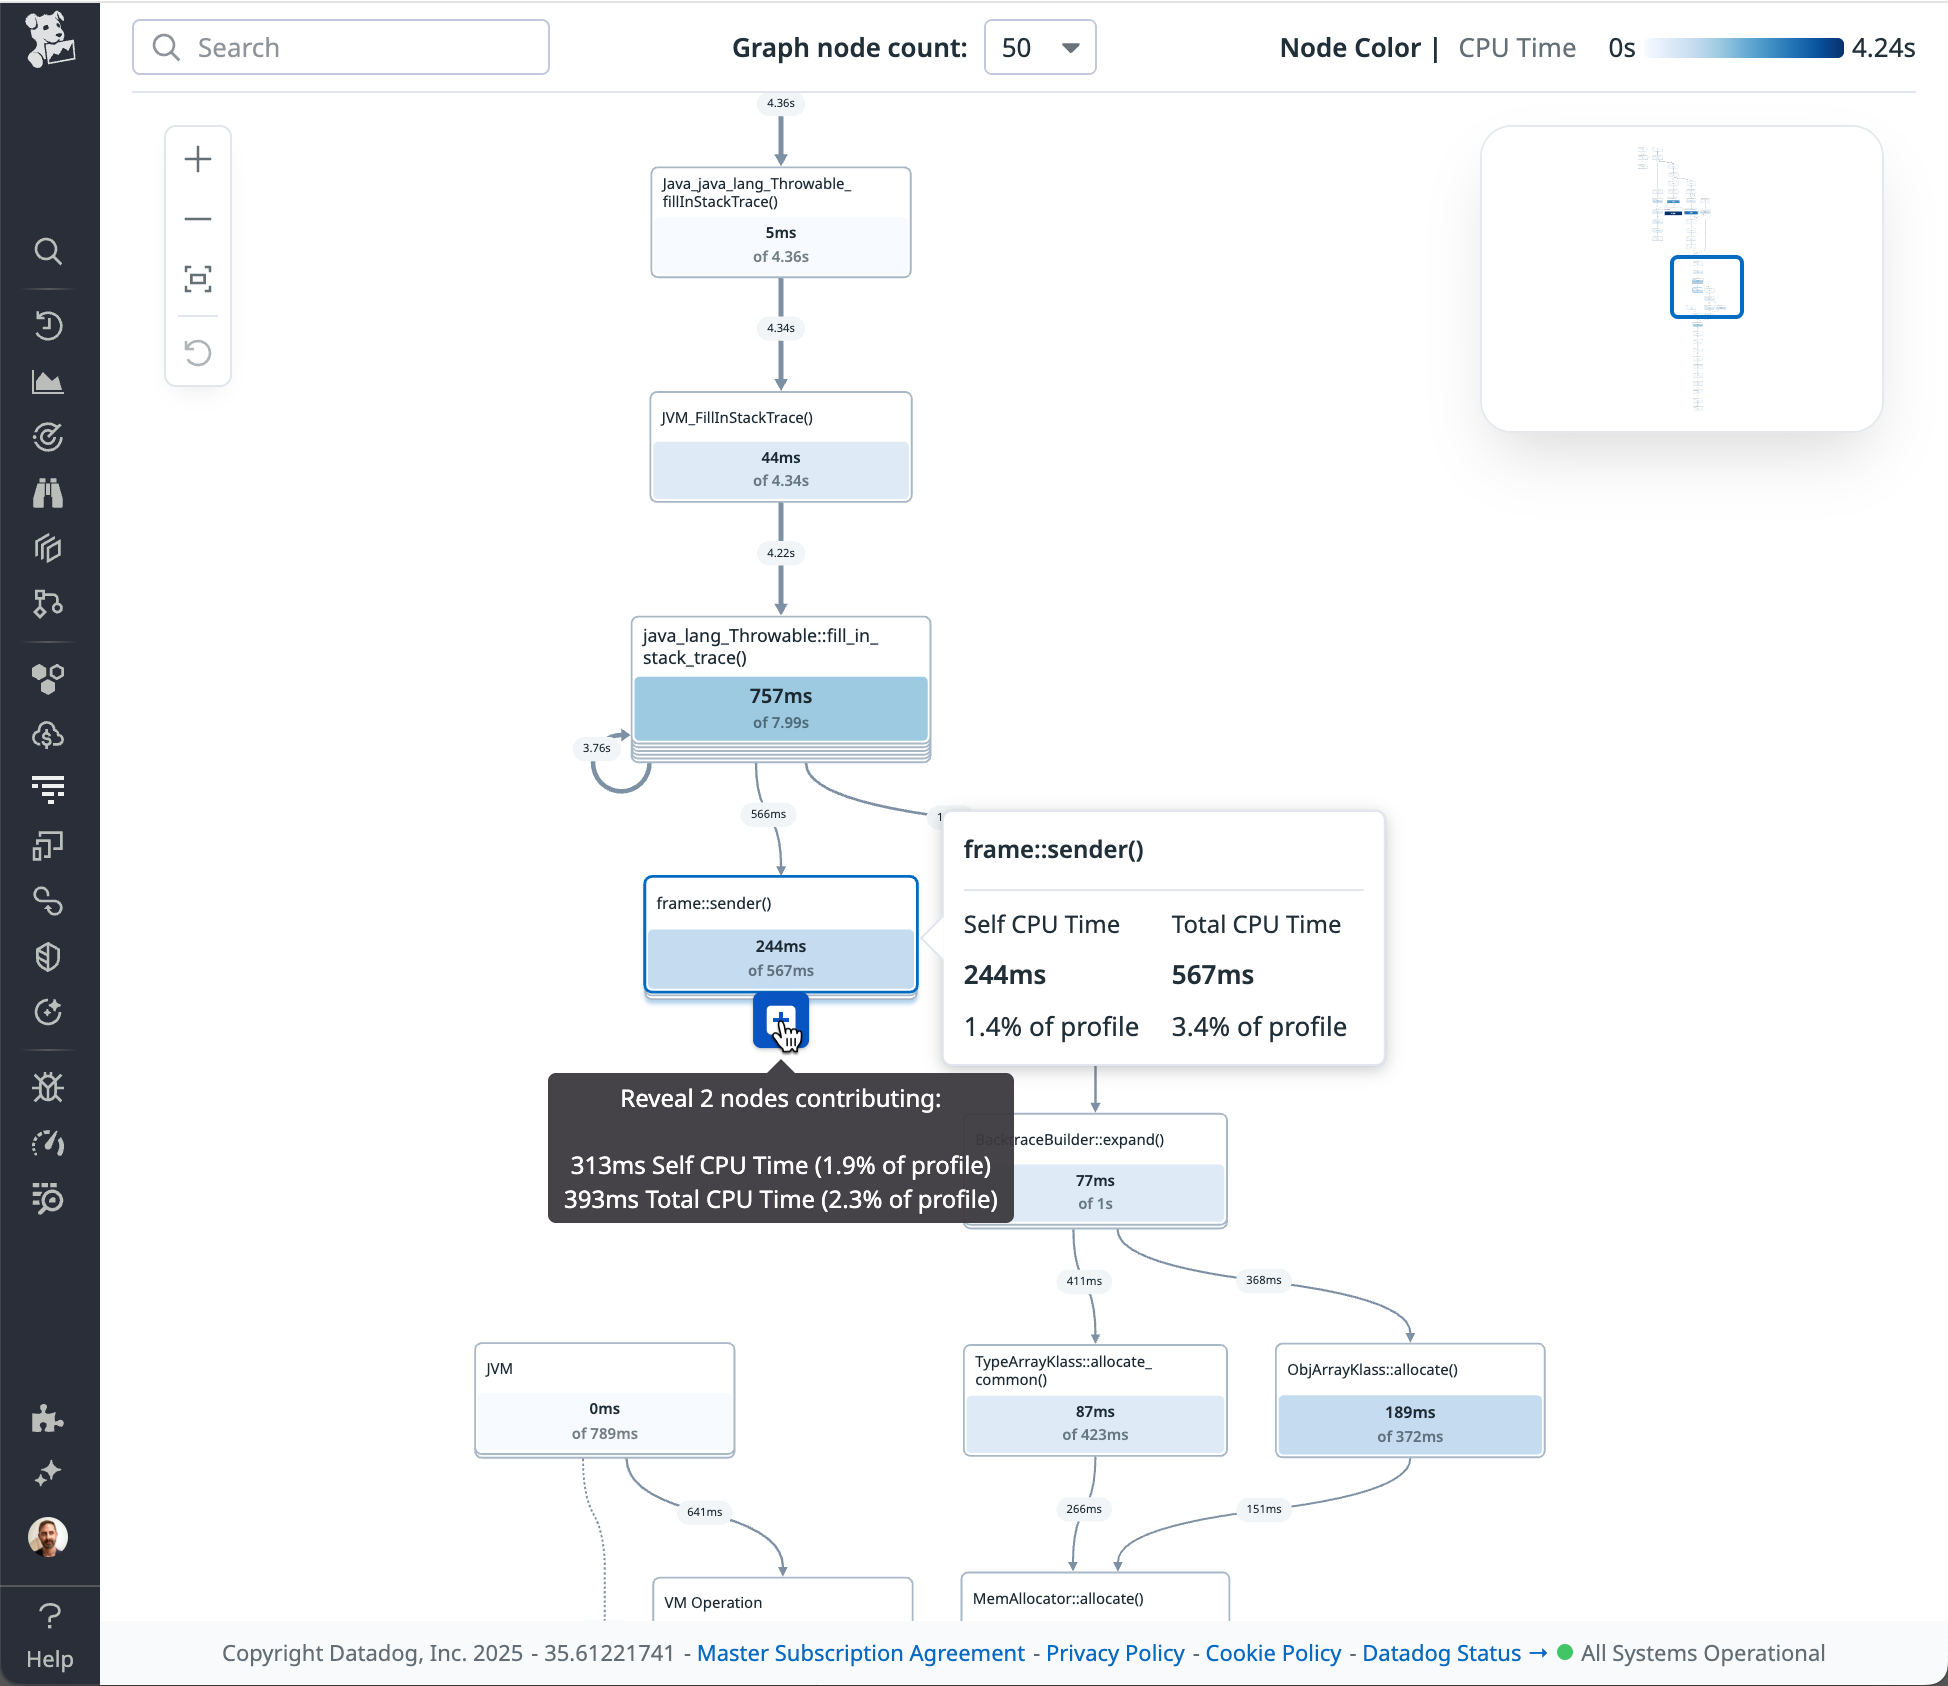Click the Cloud Cost cloud-dollar icon
This screenshot has width=1948, height=1686.
point(49,735)
